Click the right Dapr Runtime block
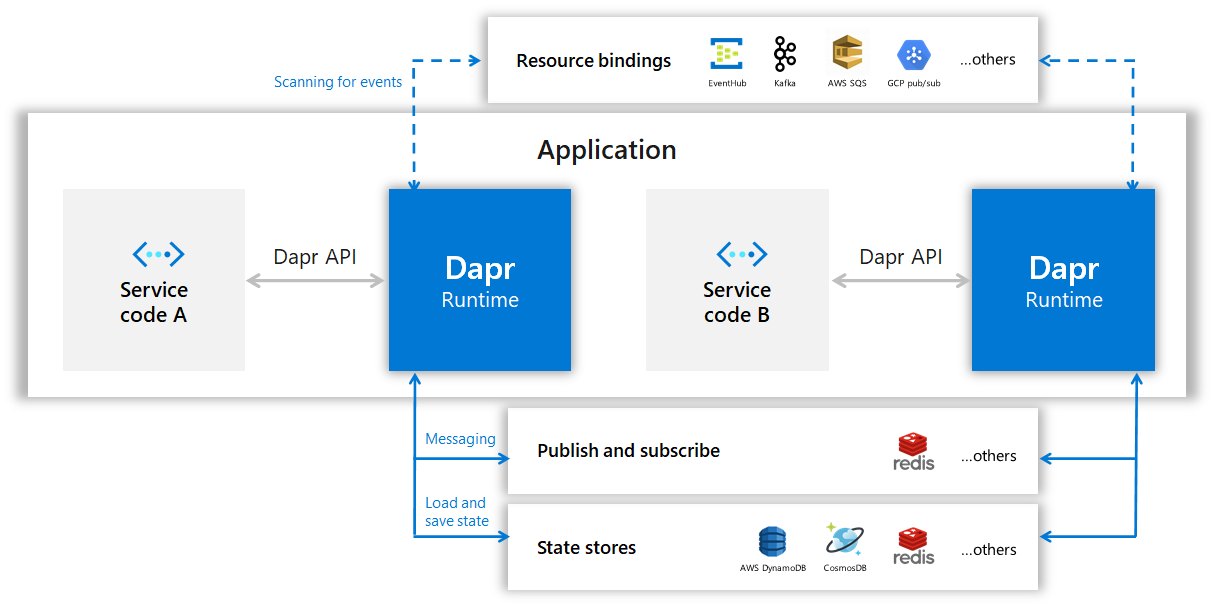Viewport: 1214px width, 607px height. coord(1063,280)
